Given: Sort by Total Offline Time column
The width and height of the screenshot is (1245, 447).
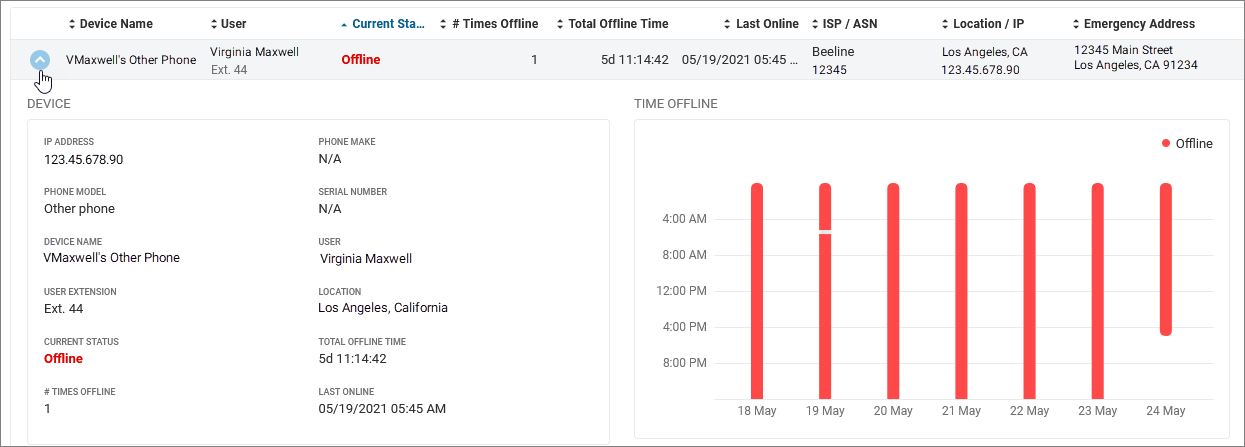Looking at the screenshot, I should (x=617, y=23).
